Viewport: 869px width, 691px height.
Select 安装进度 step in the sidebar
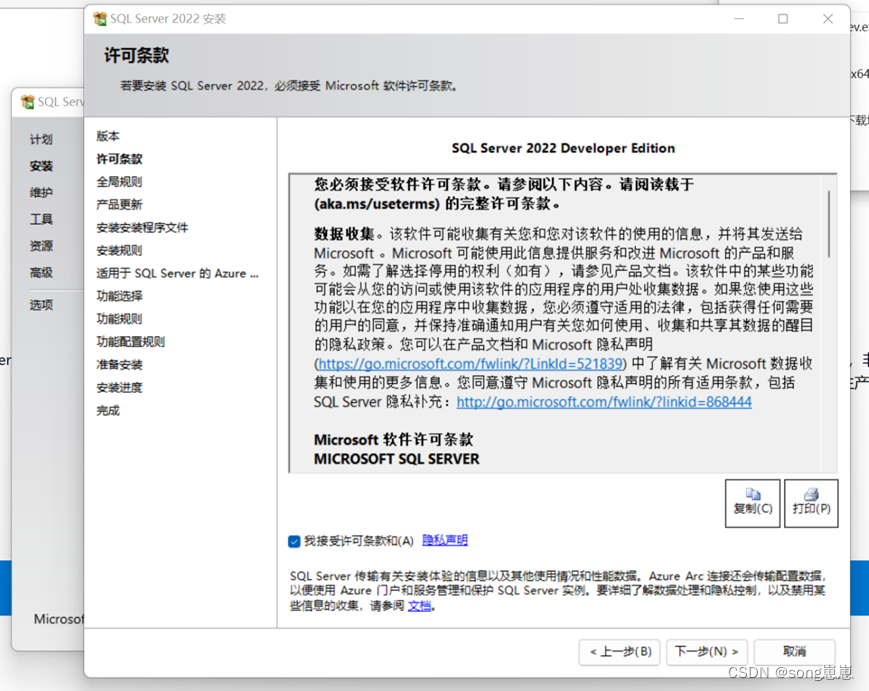tap(120, 387)
